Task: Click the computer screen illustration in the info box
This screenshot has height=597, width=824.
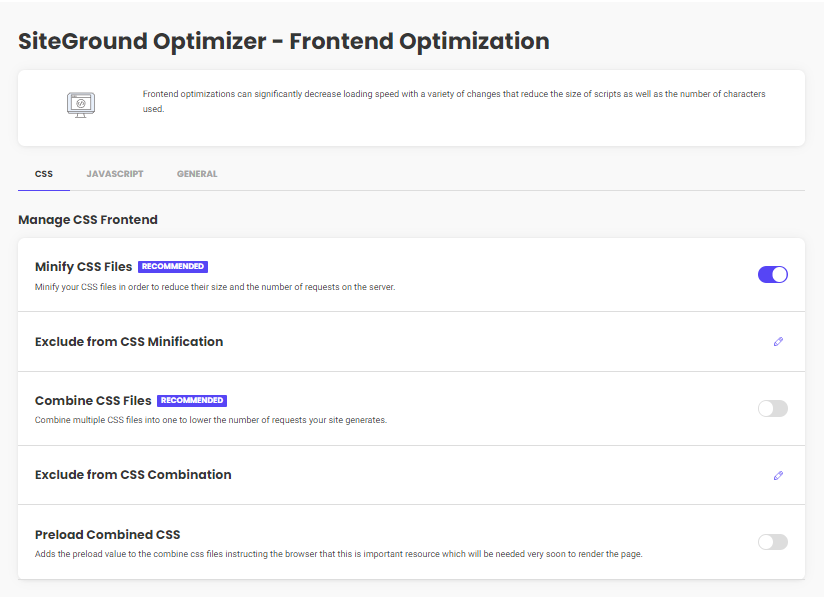Action: click(80, 104)
